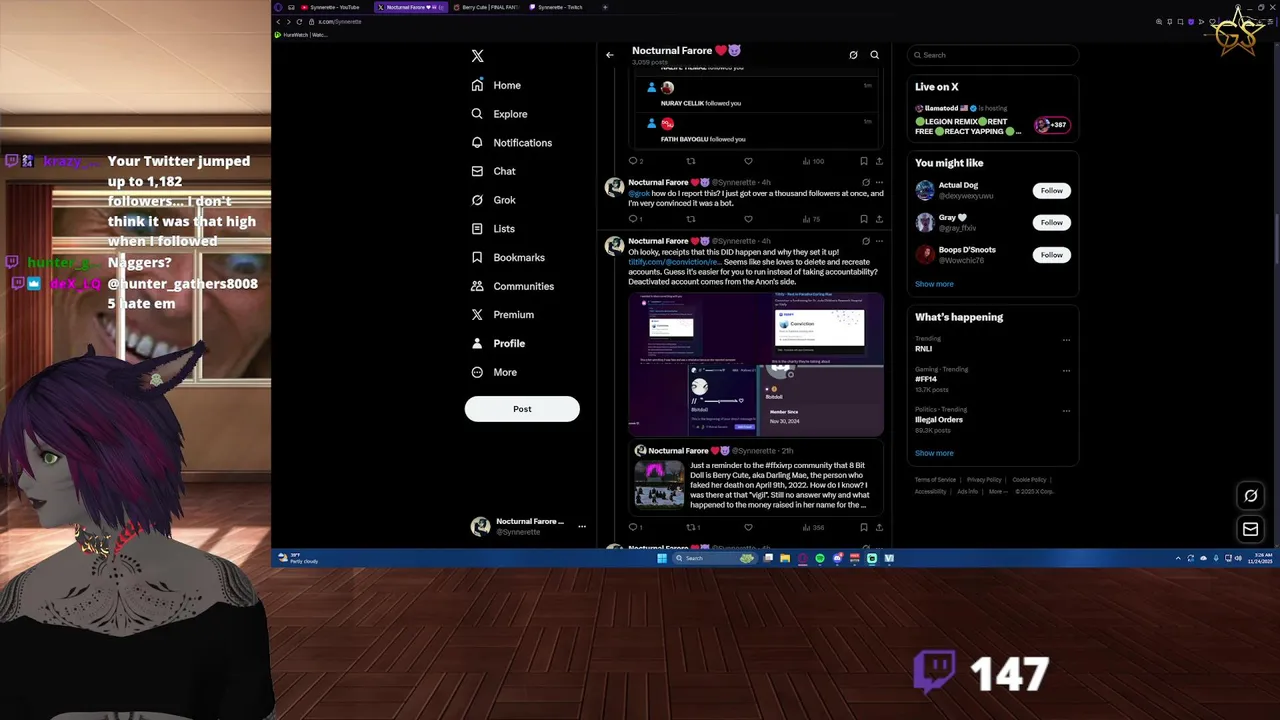1280x720 pixels.
Task: Click the Grok icon in profile header
Action: tap(853, 55)
